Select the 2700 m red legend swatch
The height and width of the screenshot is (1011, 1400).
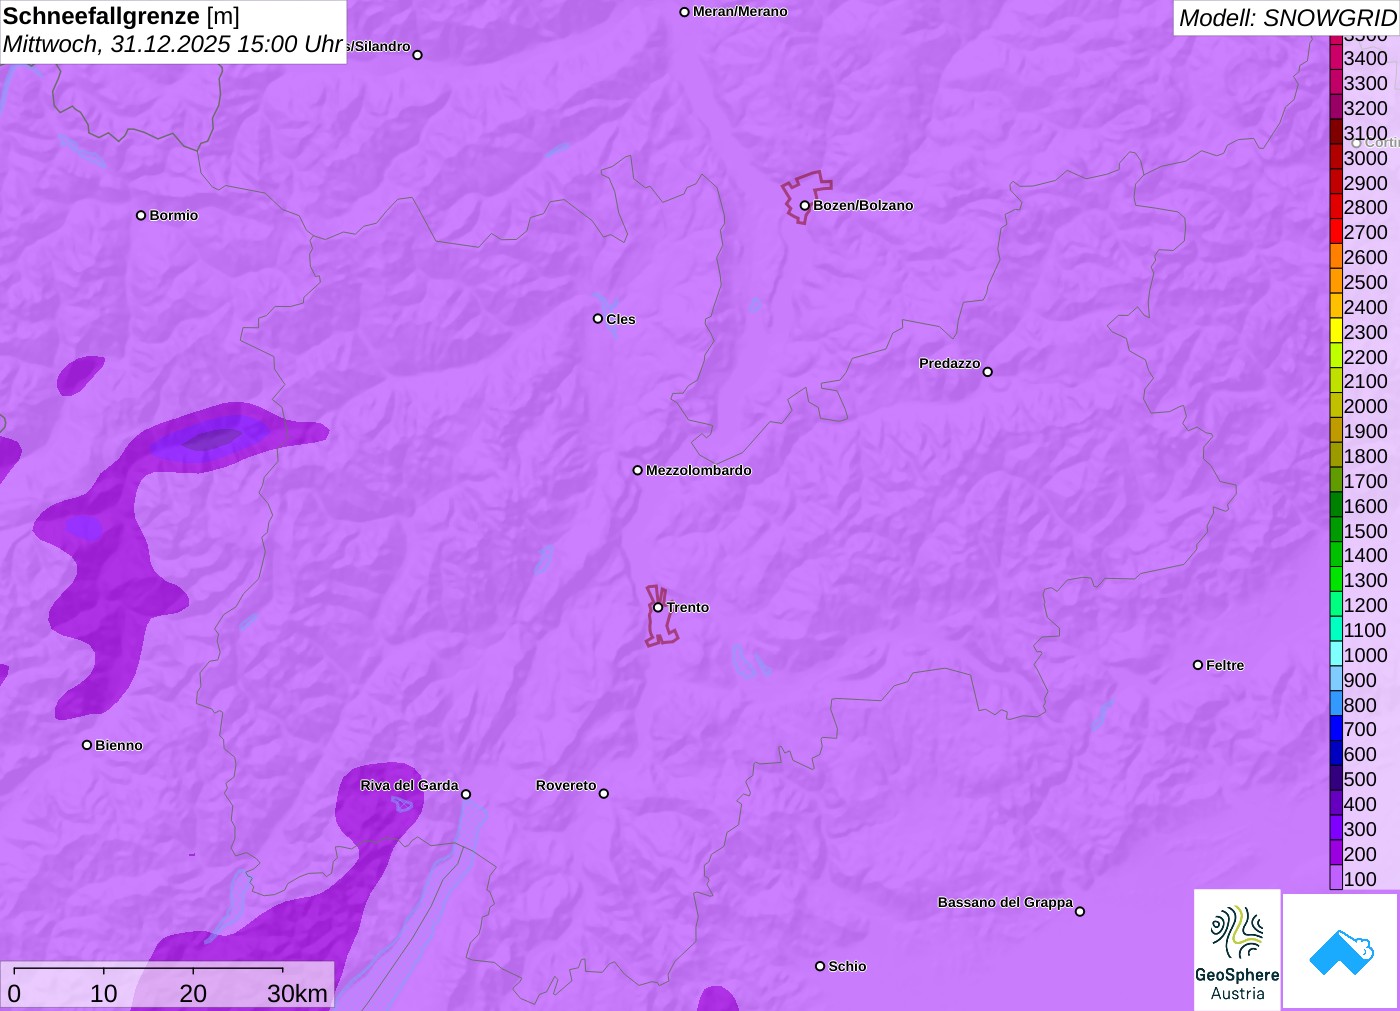click(x=1336, y=232)
